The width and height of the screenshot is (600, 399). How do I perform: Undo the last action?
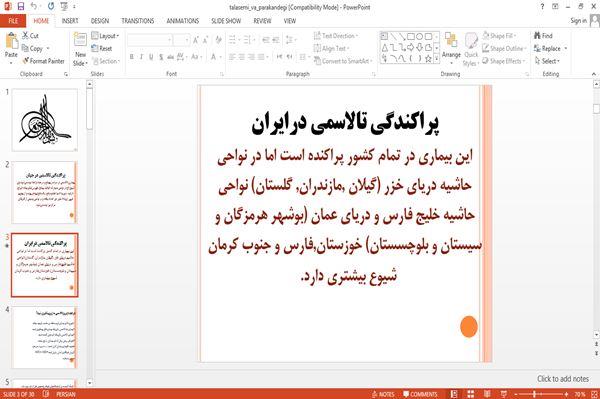coord(34,7)
